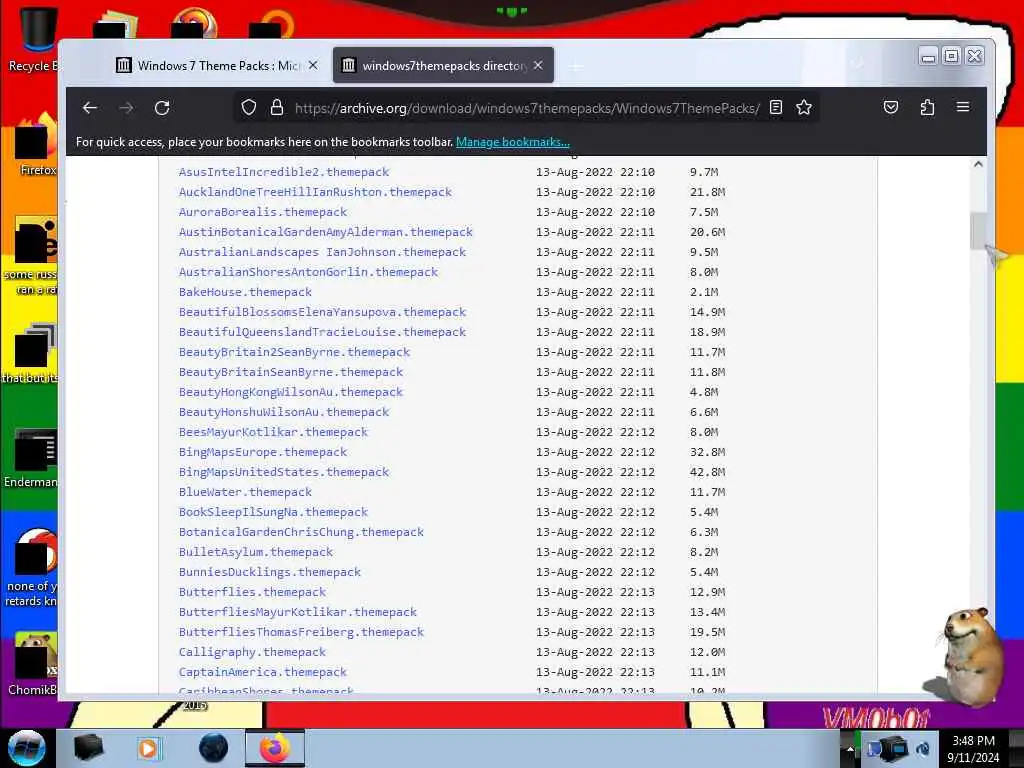Download AustralianShoresAntonGorlin.themepack
Image resolution: width=1024 pixels, height=768 pixels.
308,272
